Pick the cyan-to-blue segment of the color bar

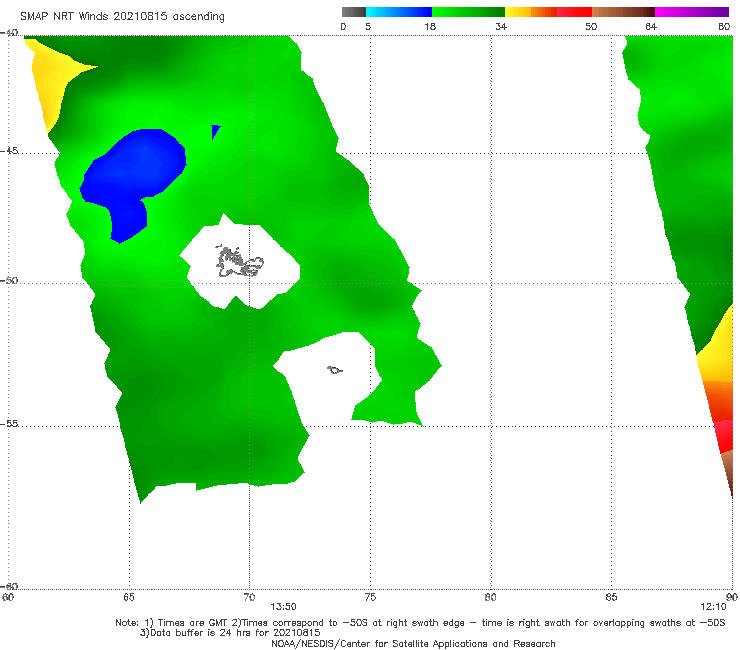point(399,12)
